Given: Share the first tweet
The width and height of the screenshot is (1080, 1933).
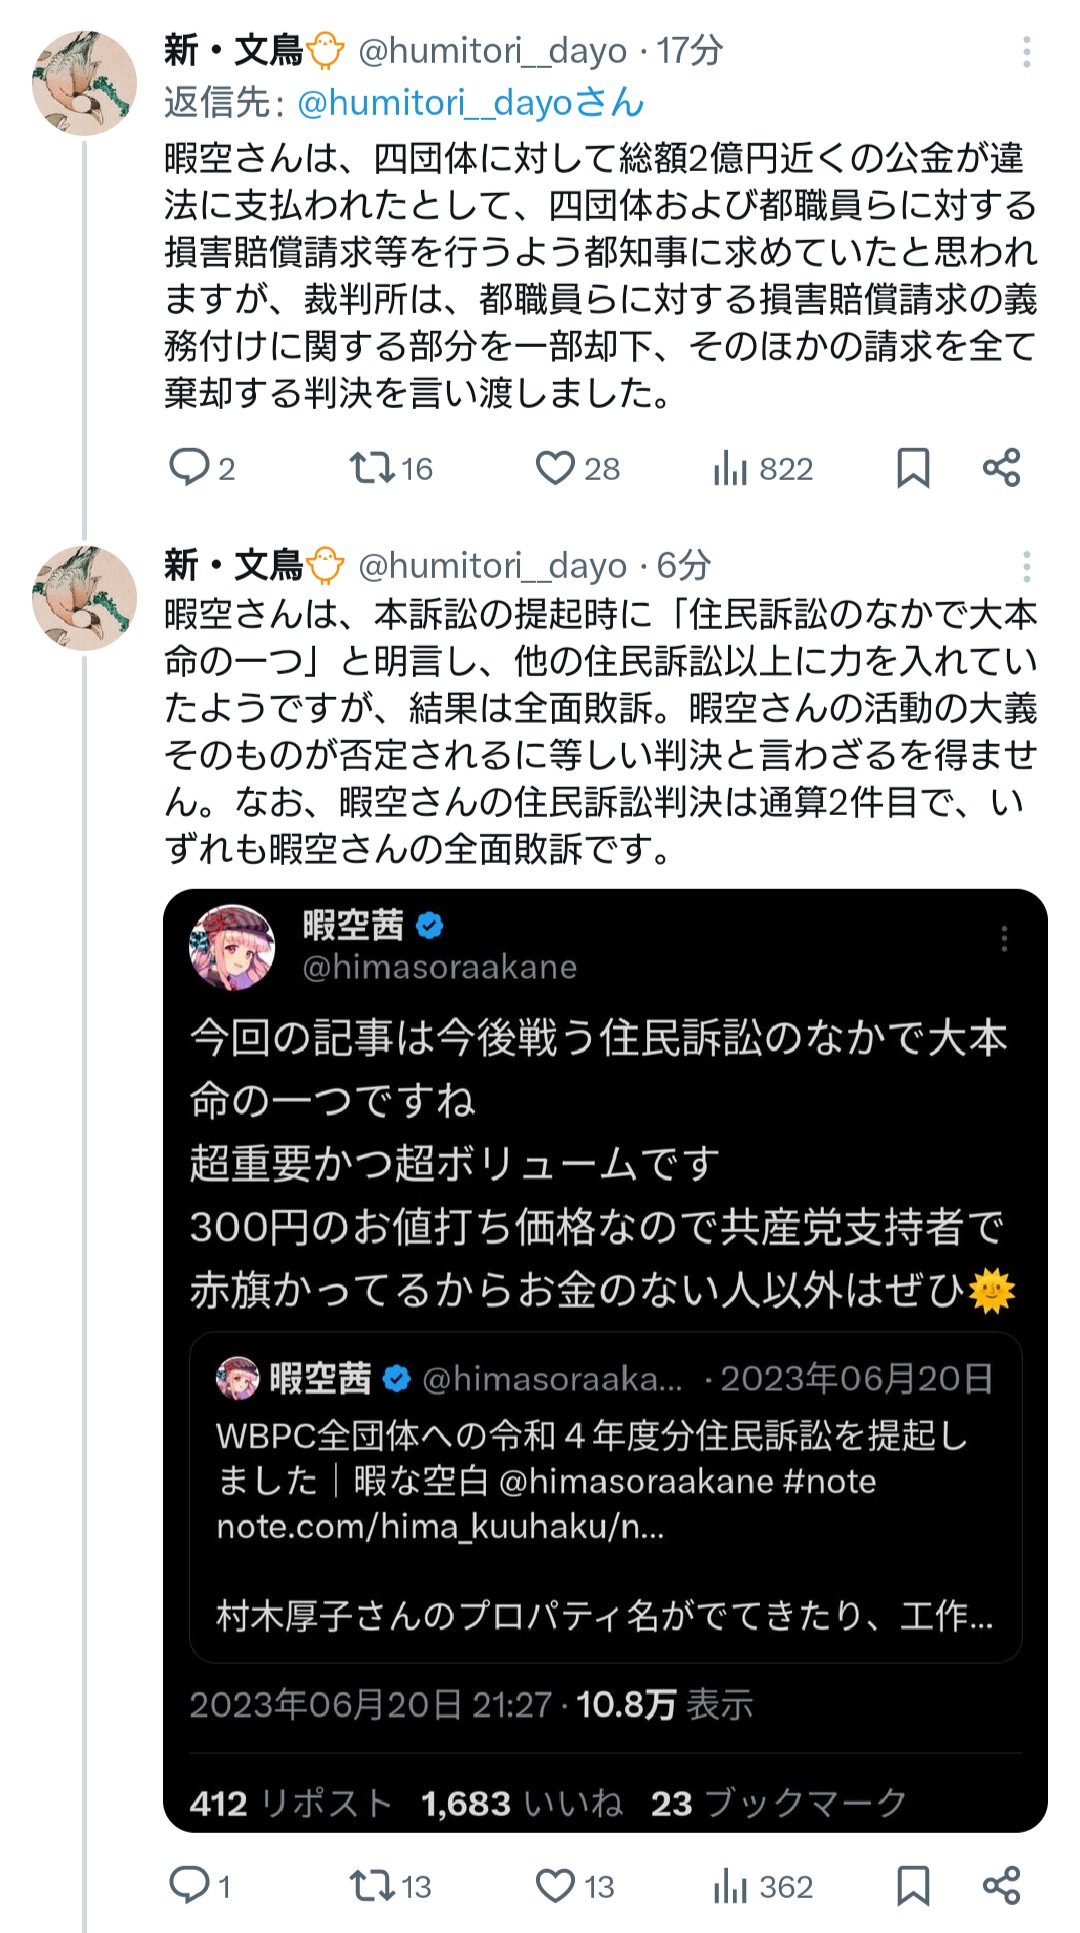Looking at the screenshot, I should click(x=1001, y=468).
